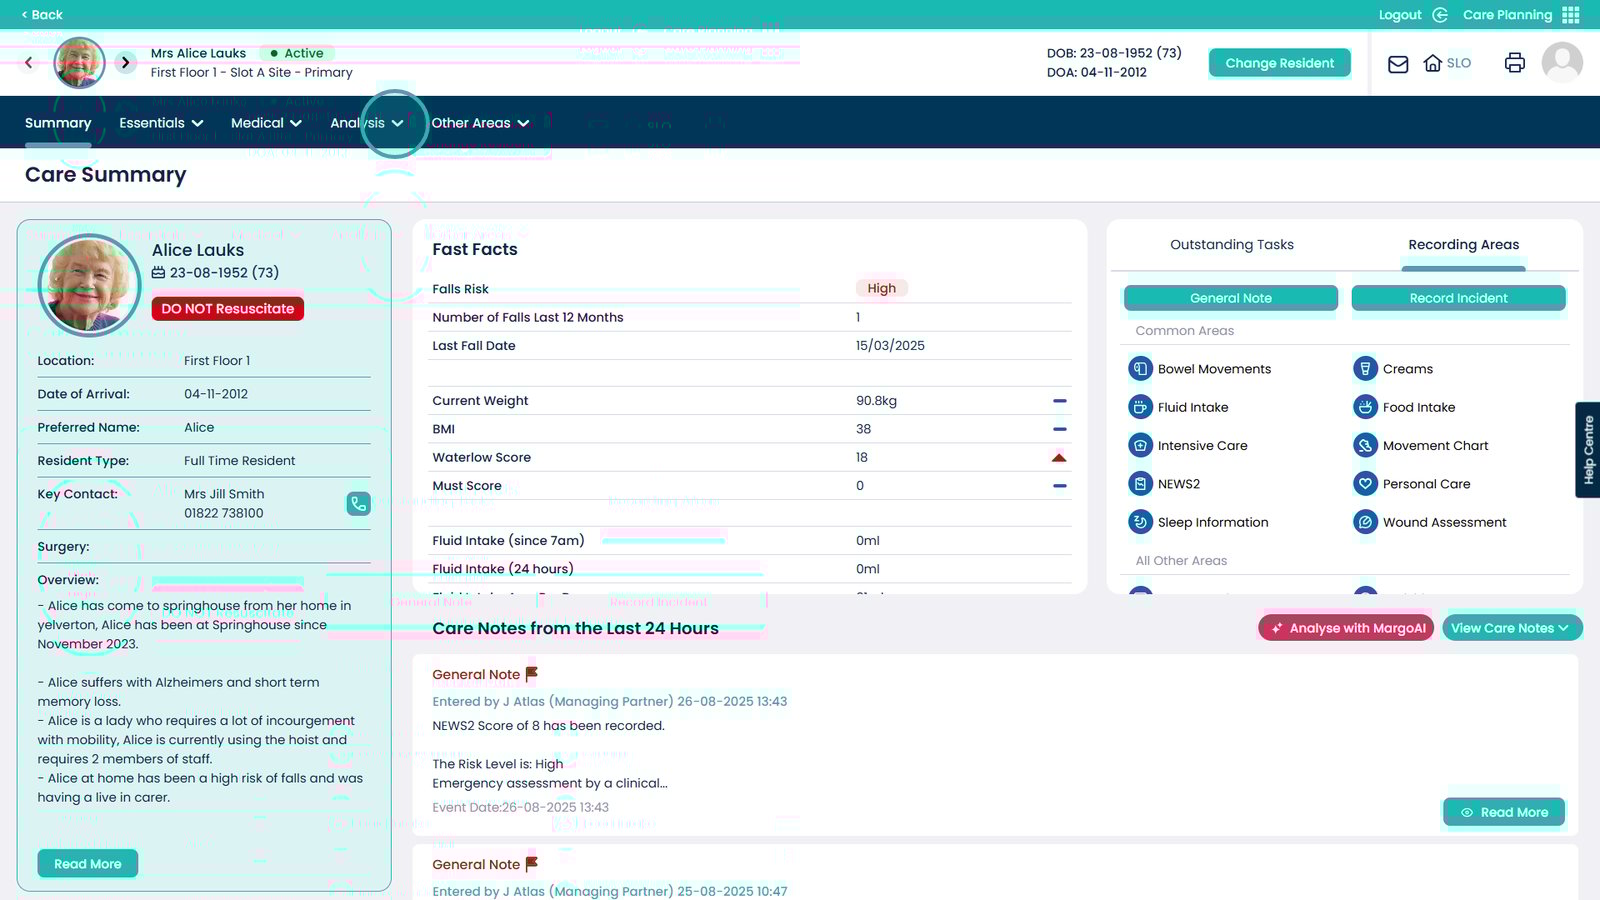The height and width of the screenshot is (900, 1600).
Task: Click Read More on first care note
Action: (x=1504, y=812)
